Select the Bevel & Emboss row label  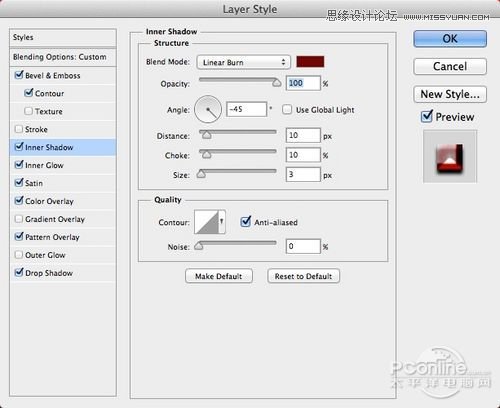point(53,76)
